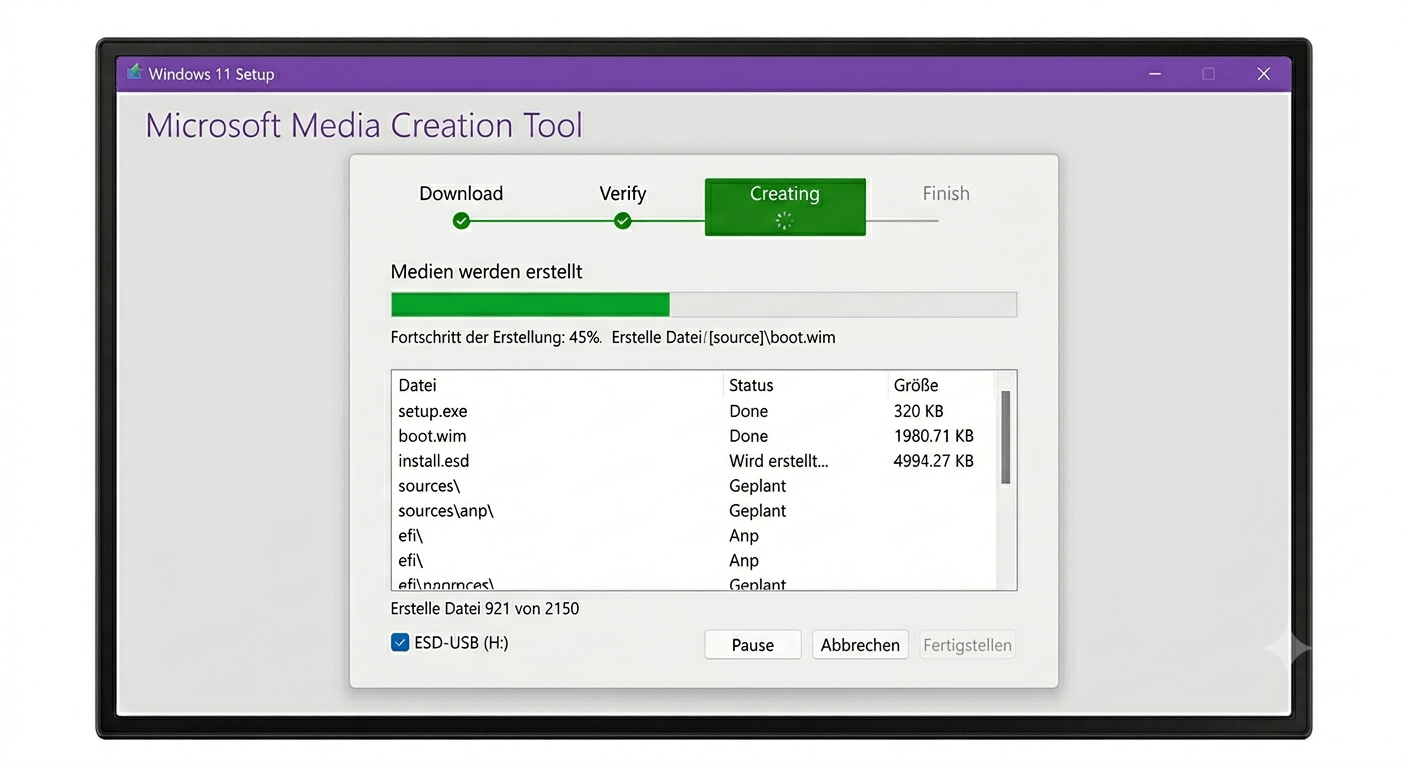Image resolution: width=1408 pixels, height=768 pixels.
Task: Uncheck the ESD-USB (H:) checkbox
Action: (400, 643)
